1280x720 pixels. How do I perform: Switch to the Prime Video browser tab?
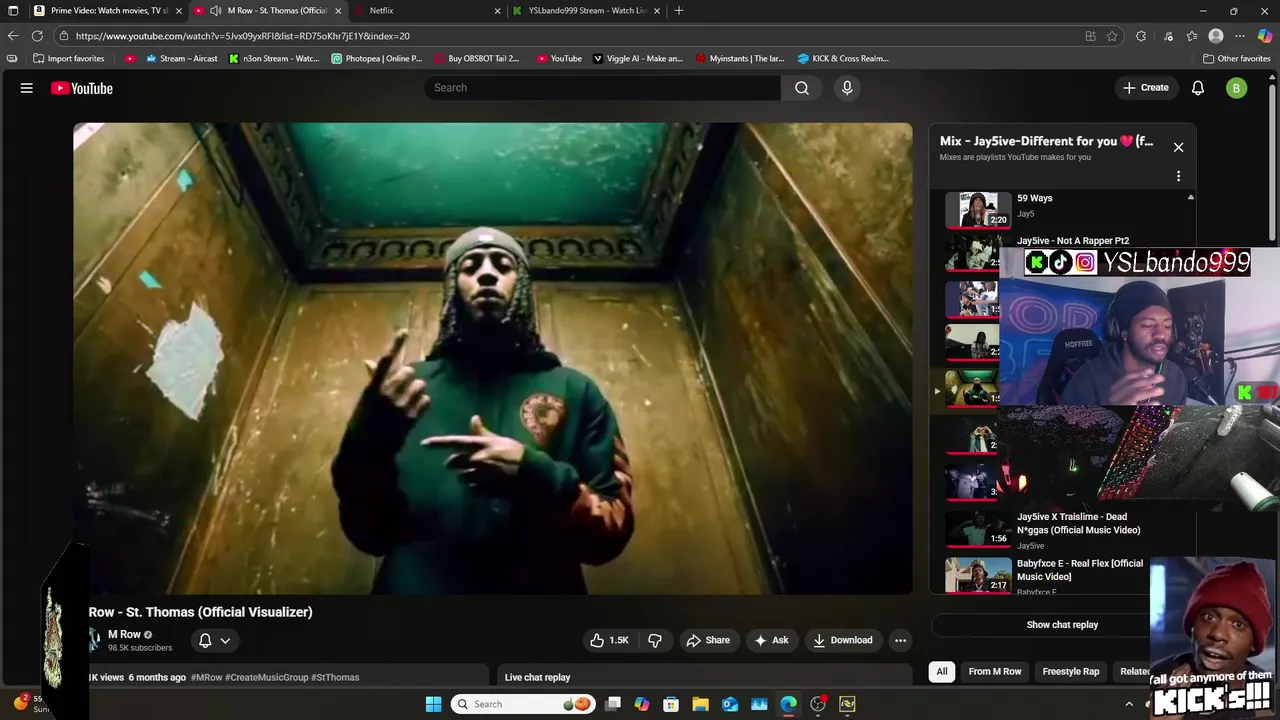point(107,11)
